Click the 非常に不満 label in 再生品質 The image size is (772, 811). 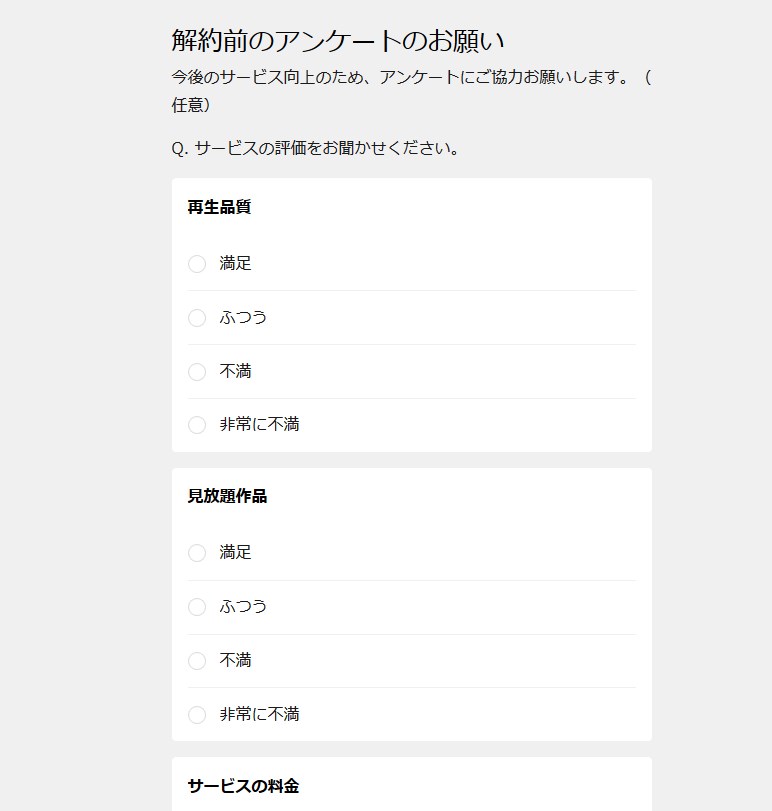[260, 424]
